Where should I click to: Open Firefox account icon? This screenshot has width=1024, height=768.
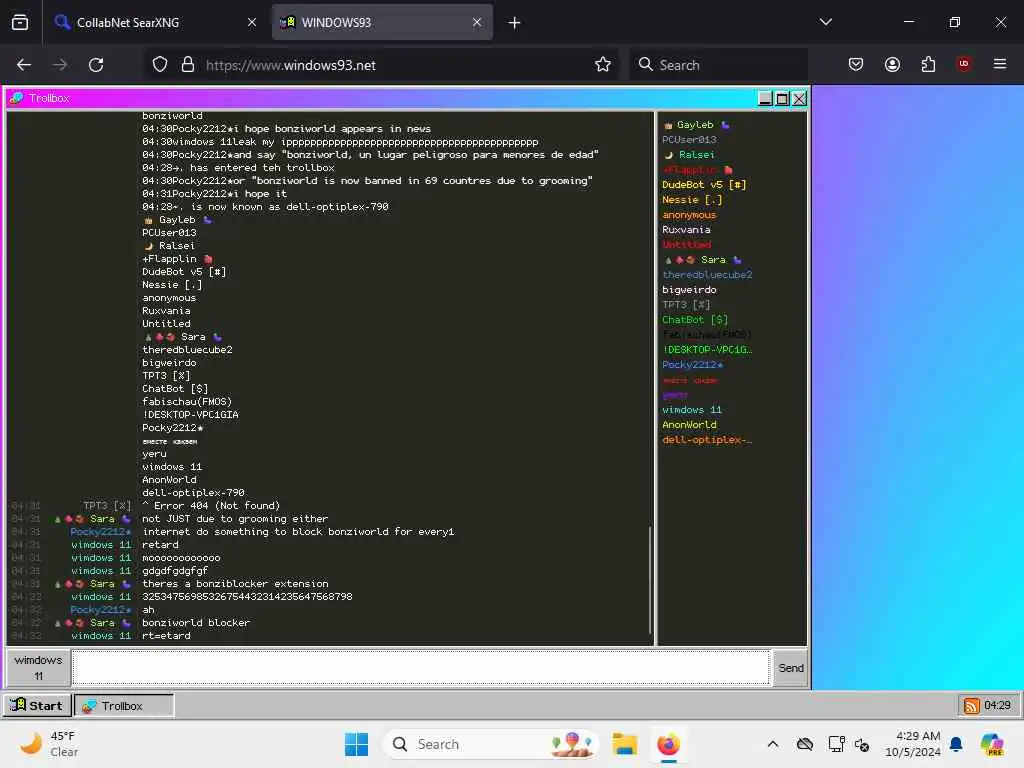point(892,65)
